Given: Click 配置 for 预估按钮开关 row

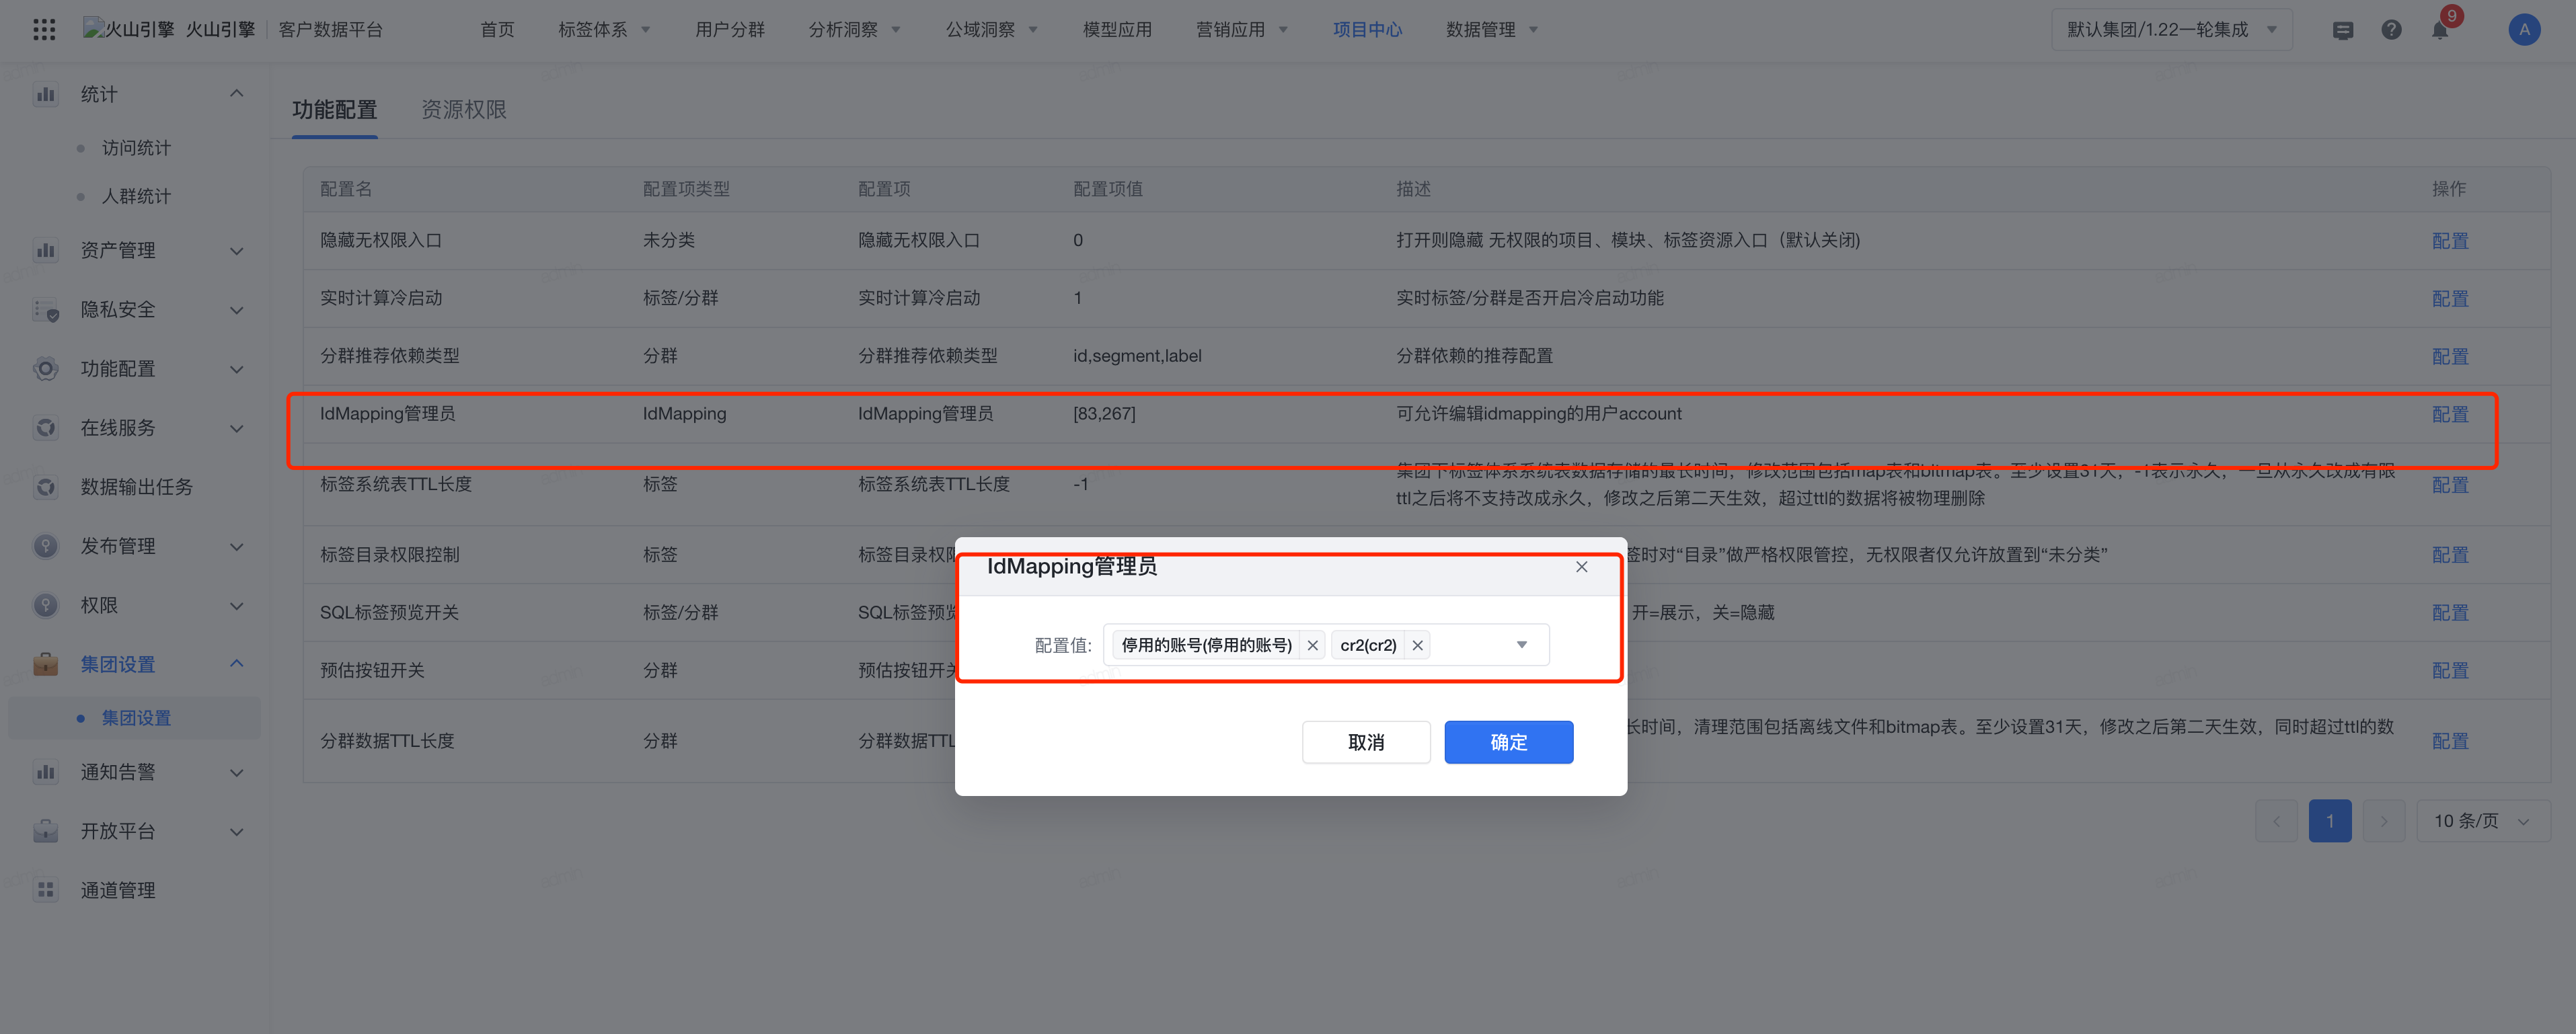Looking at the screenshot, I should tap(2450, 671).
